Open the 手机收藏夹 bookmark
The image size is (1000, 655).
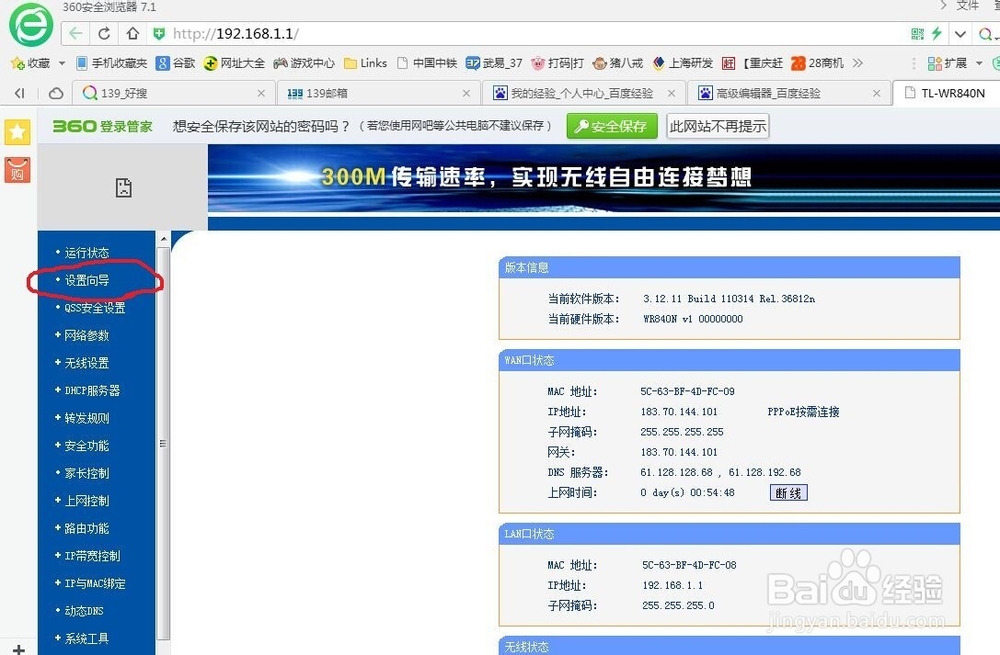[112, 63]
